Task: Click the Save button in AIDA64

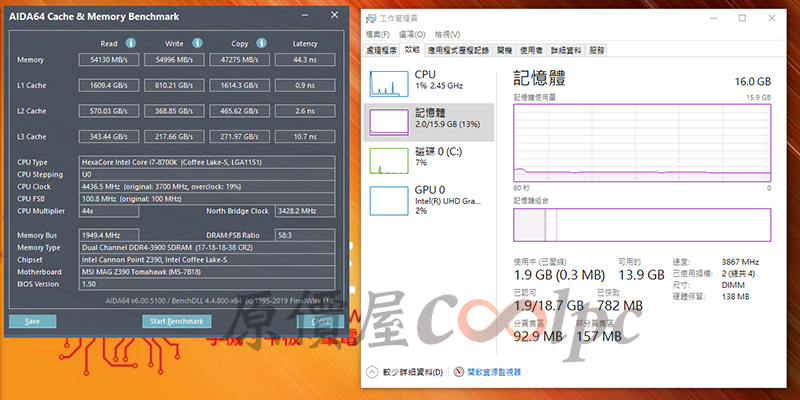Action: pos(33,321)
